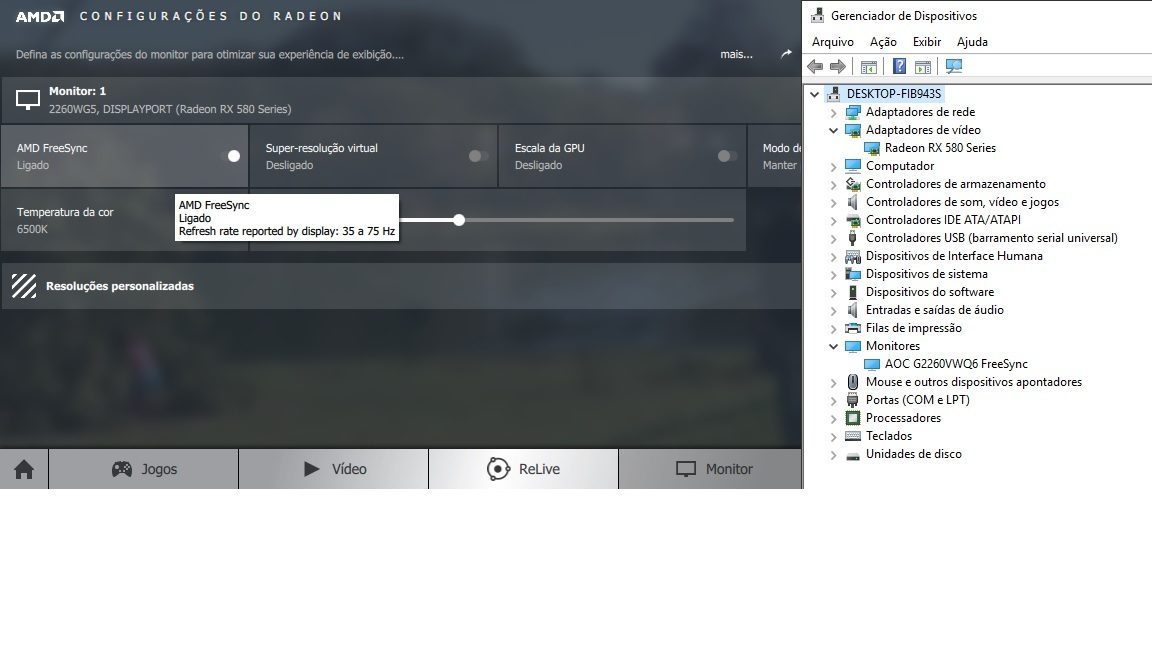The height and width of the screenshot is (648, 1152).
Task: Click the Filas de impressão printer icon
Action: point(852,328)
